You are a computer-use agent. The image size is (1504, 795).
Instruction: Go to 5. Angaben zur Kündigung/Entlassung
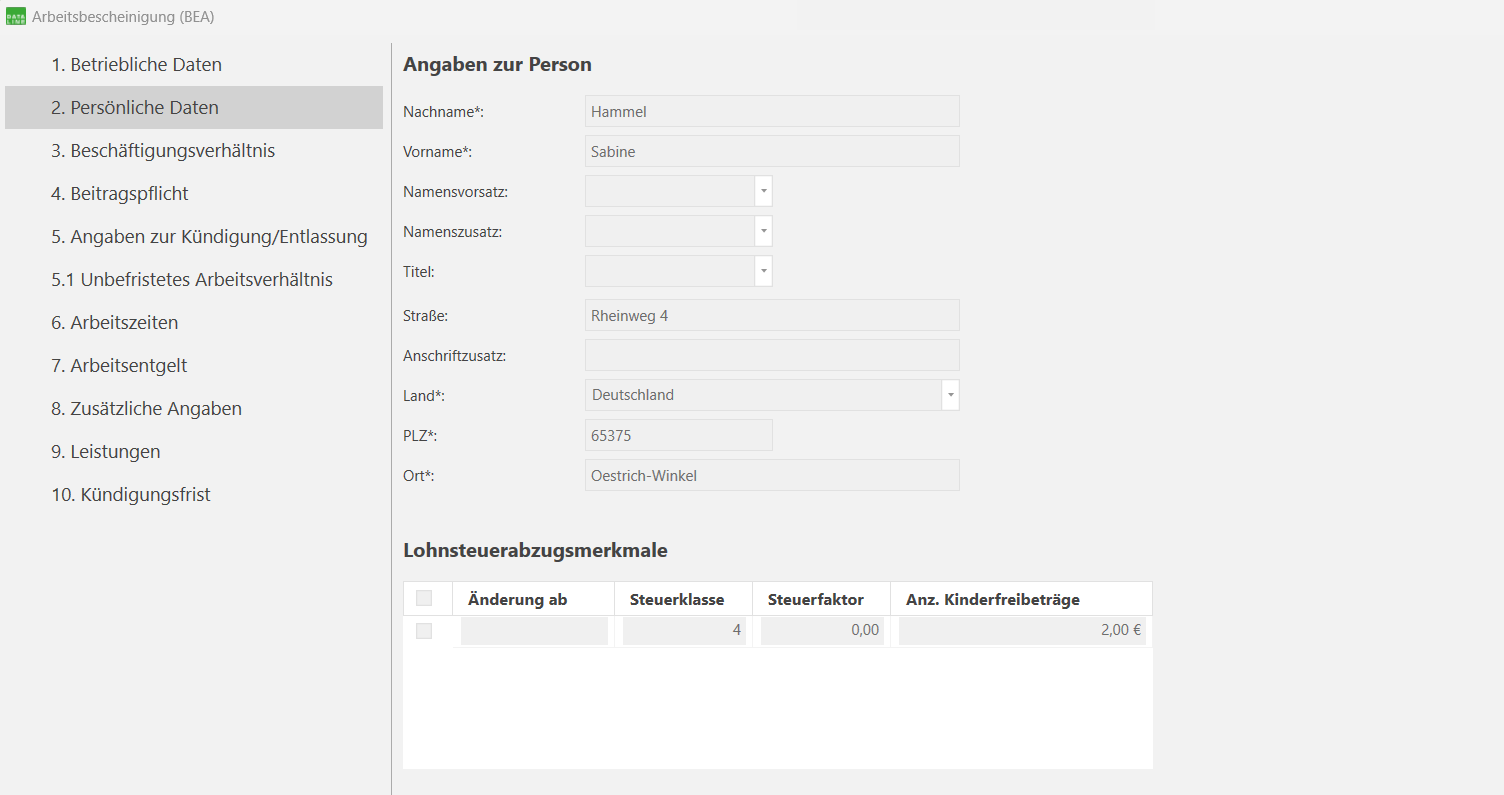point(210,236)
